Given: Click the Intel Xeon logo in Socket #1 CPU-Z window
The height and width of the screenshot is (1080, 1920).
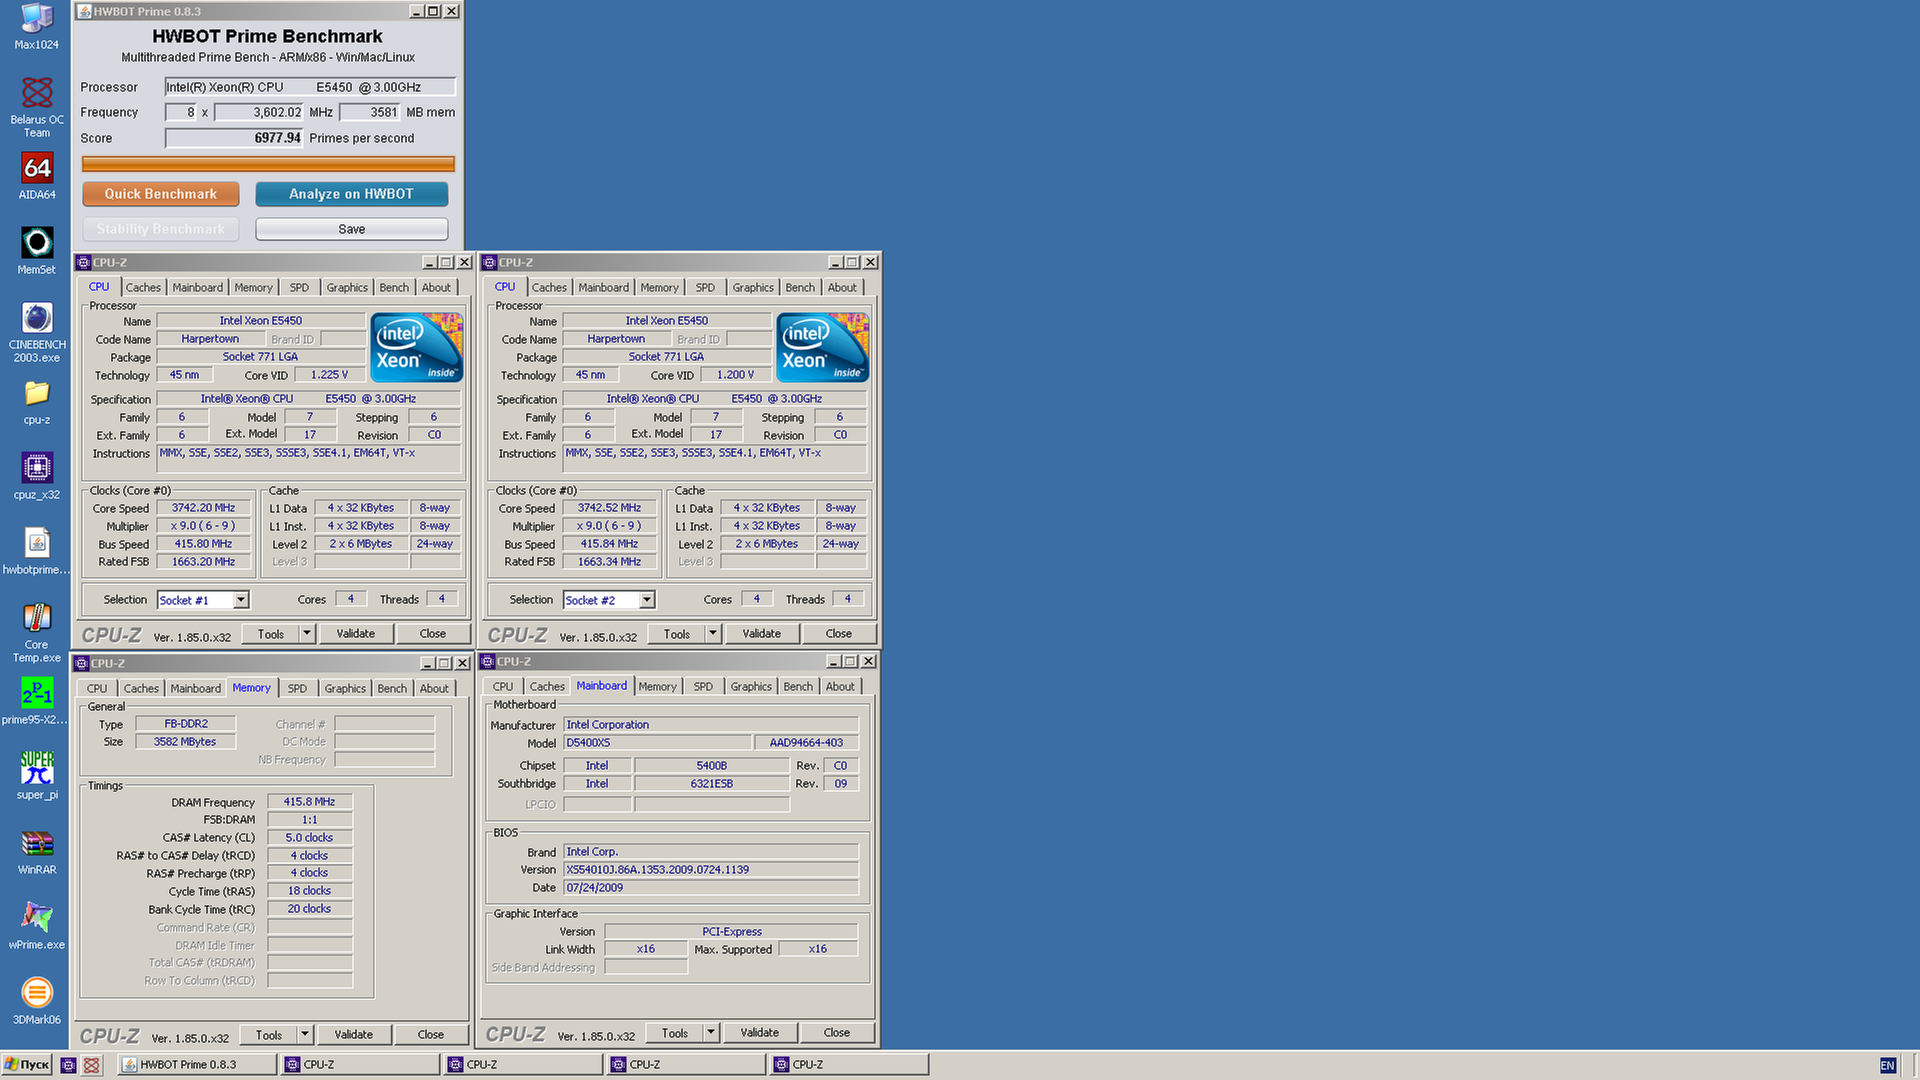Looking at the screenshot, I should click(416, 347).
